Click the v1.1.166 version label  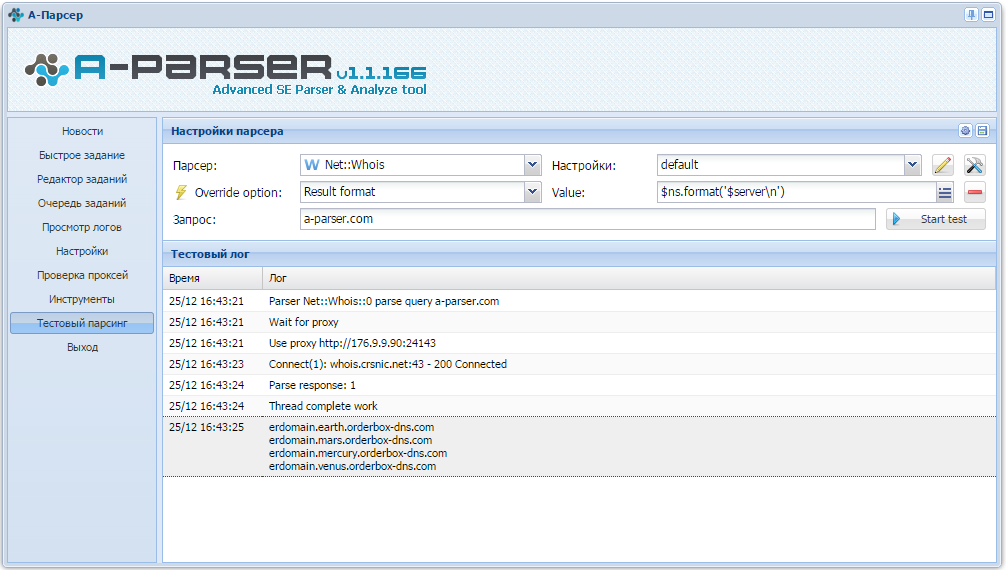(x=381, y=73)
